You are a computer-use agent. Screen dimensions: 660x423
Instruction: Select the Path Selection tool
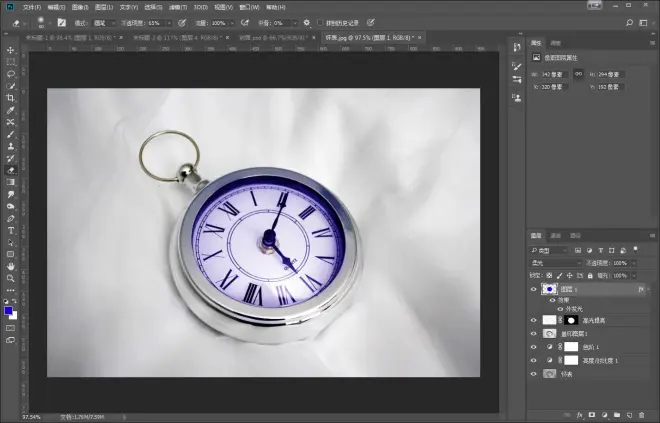[11, 242]
